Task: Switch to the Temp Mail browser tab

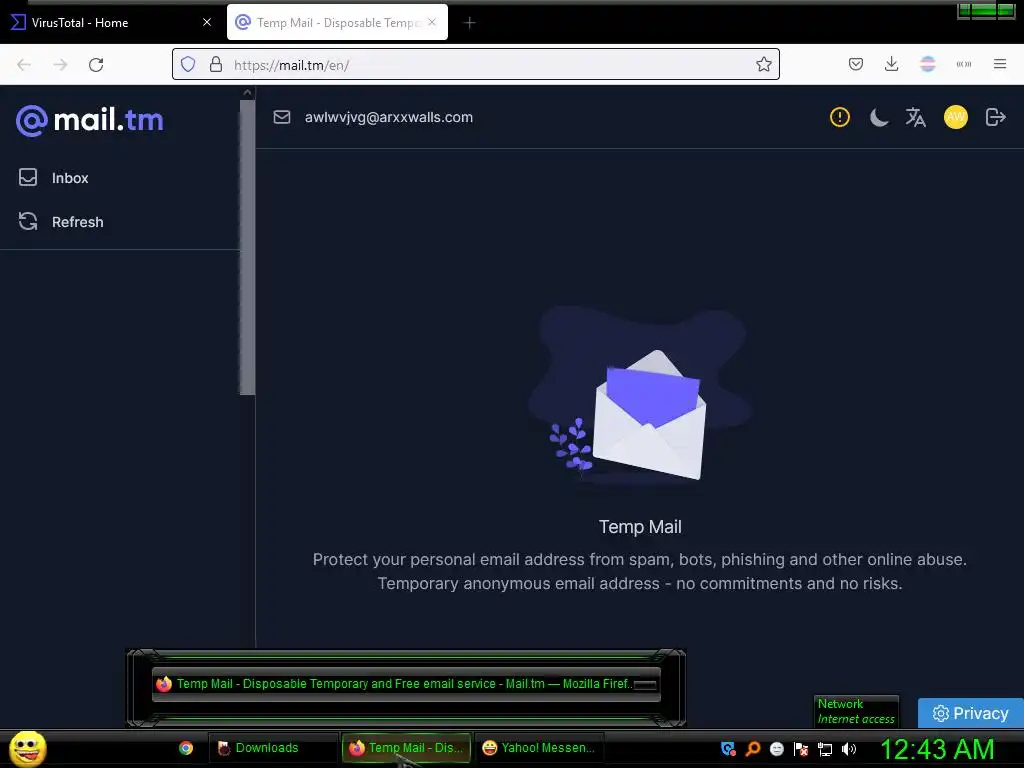Action: tap(337, 22)
